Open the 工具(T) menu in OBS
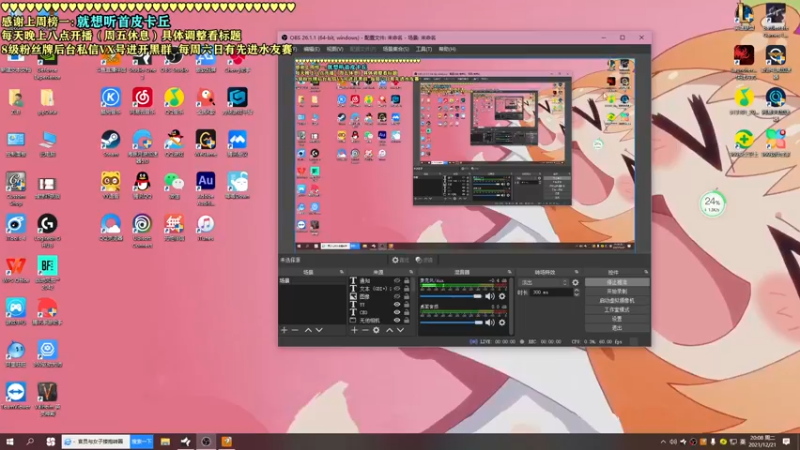The image size is (800, 450). (x=423, y=49)
